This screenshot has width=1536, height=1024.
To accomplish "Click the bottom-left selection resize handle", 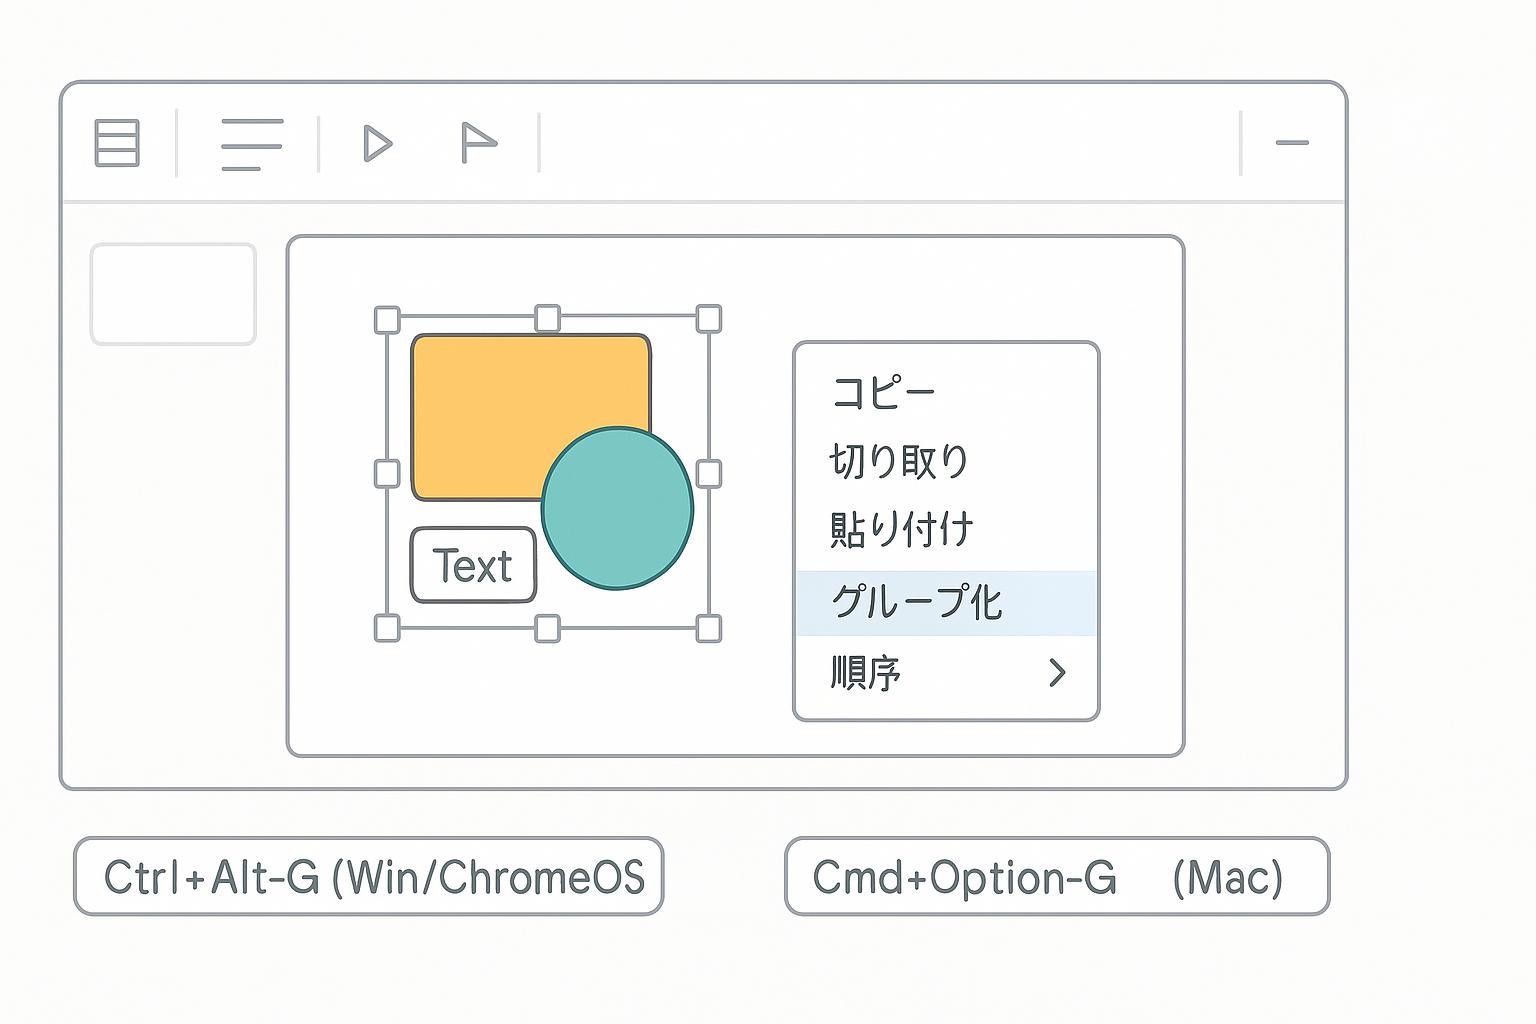I will (x=387, y=629).
